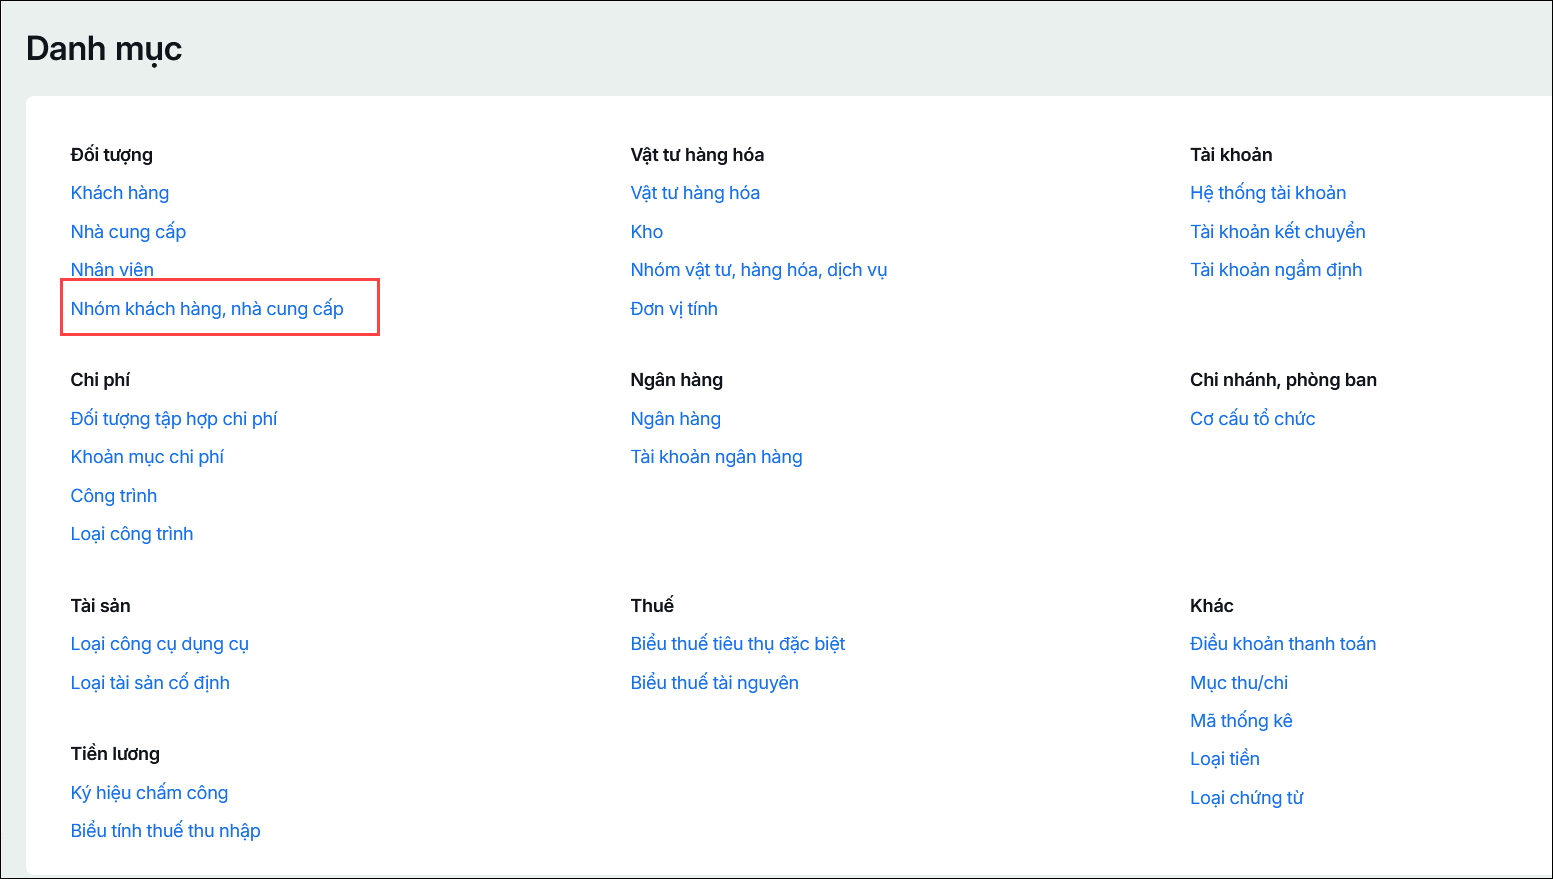Open Biểu thuế tiêu thụ đặc biệt
This screenshot has width=1553, height=879.
pyautogui.click(x=738, y=644)
